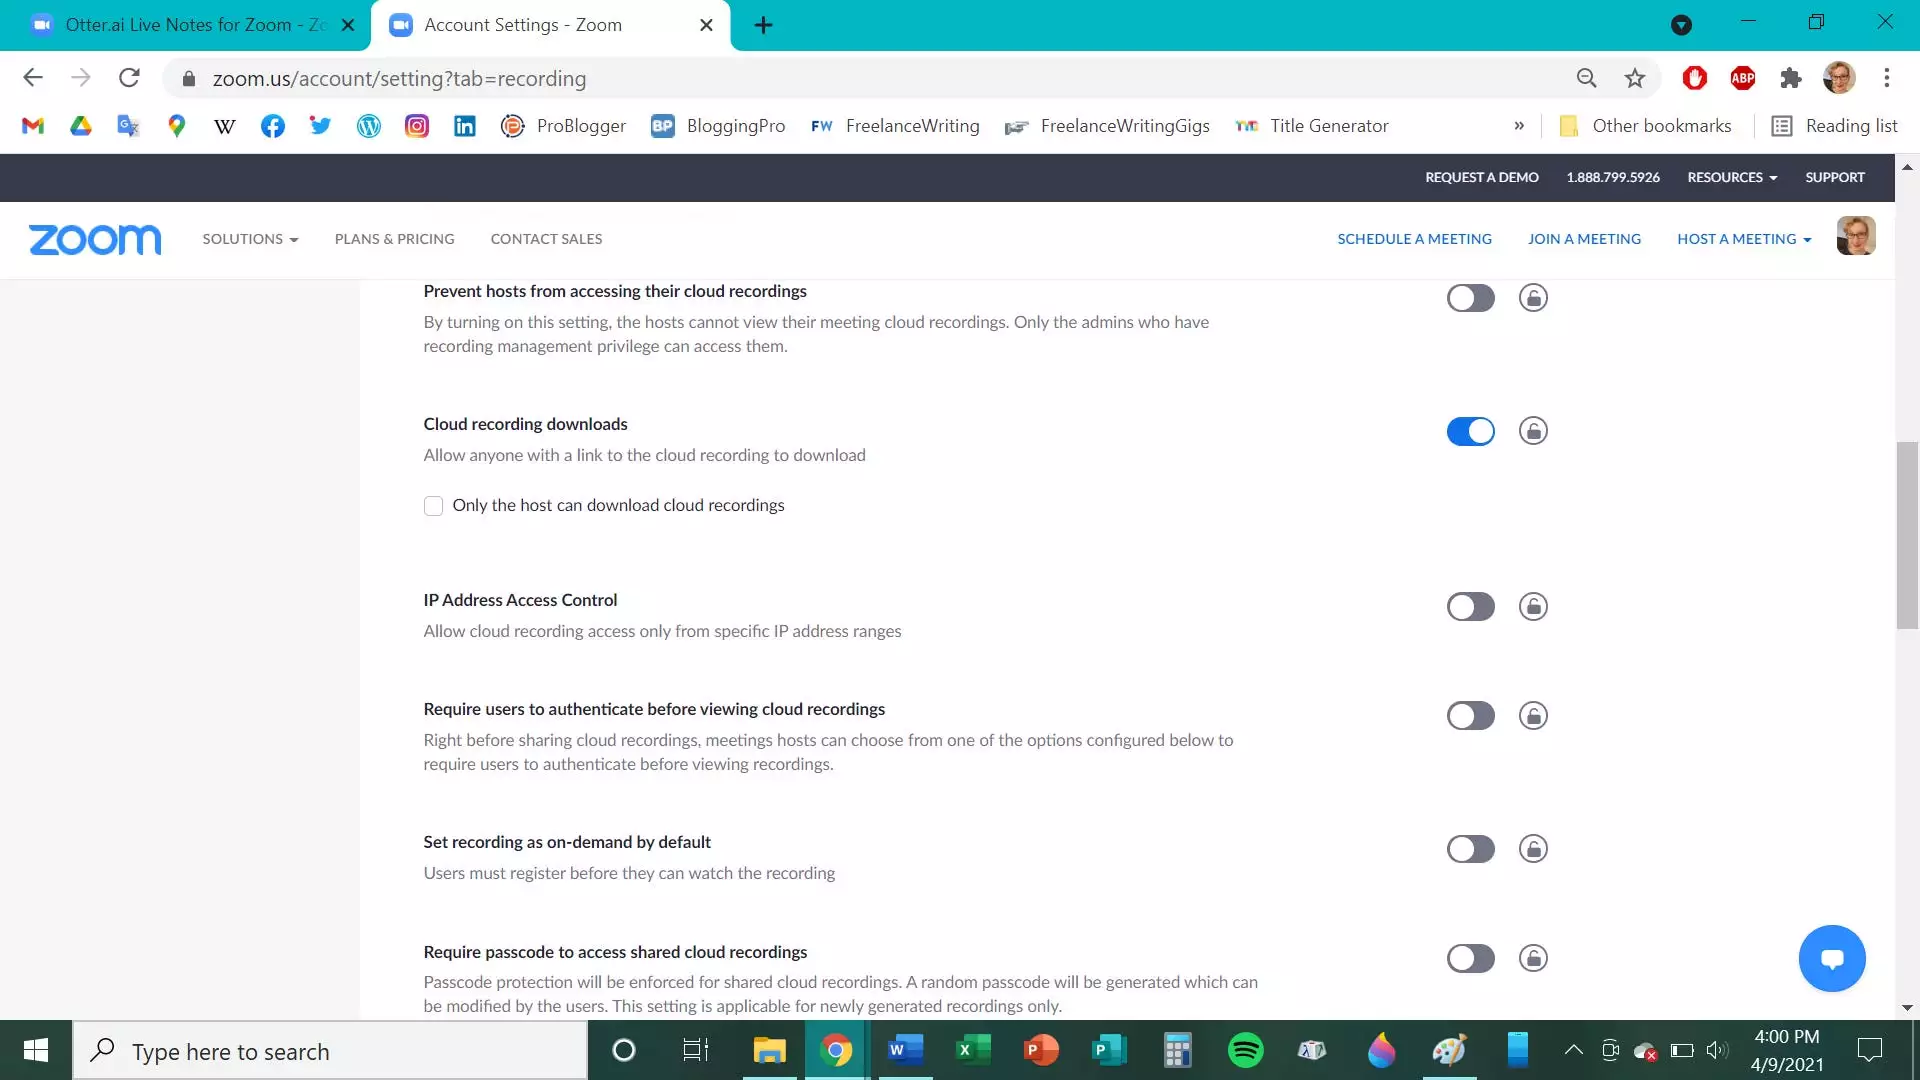Image resolution: width=1920 pixels, height=1080 pixels.
Task: Click the 1.888.799.5926 phone number
Action: click(x=1612, y=177)
